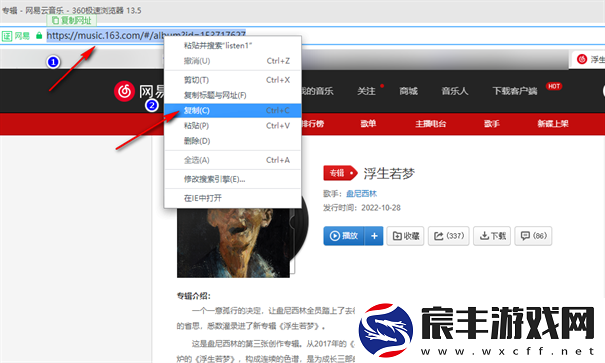Viewport: 605px width, 363px height.
Task: Choose 全选(A) in the context menu
Action: (x=233, y=160)
